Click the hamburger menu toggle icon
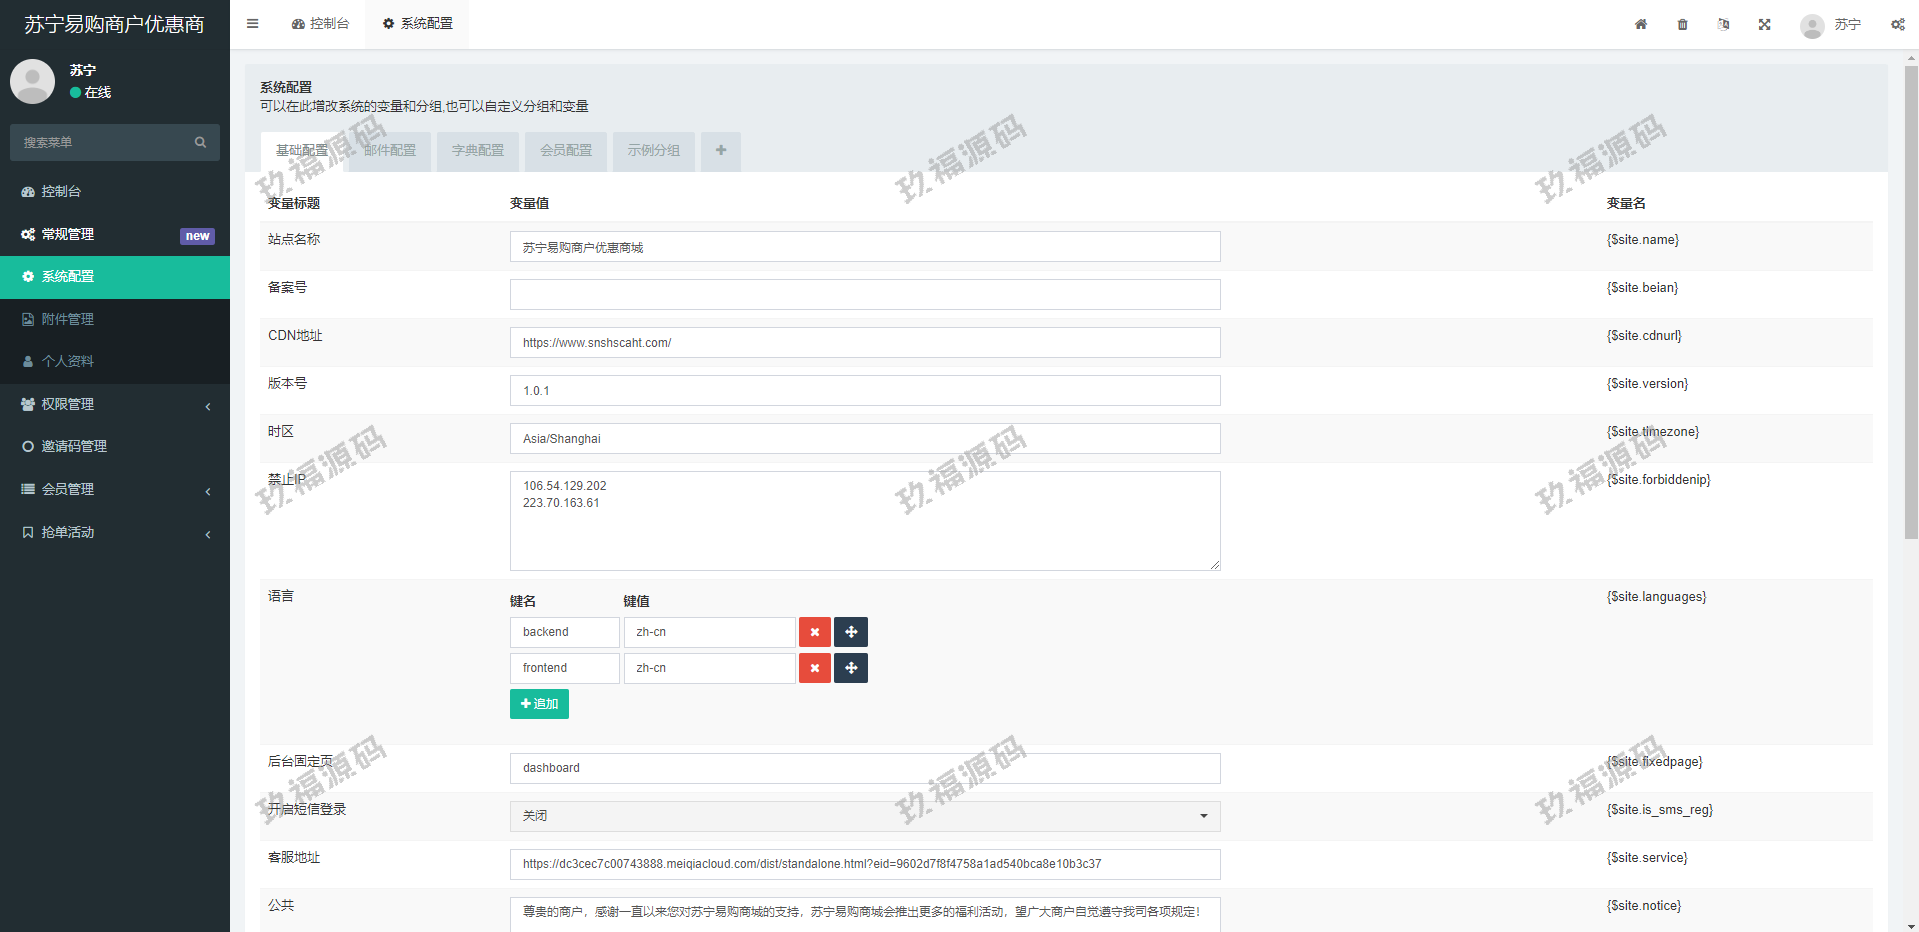Viewport: 1919px width, 932px height. point(253,24)
